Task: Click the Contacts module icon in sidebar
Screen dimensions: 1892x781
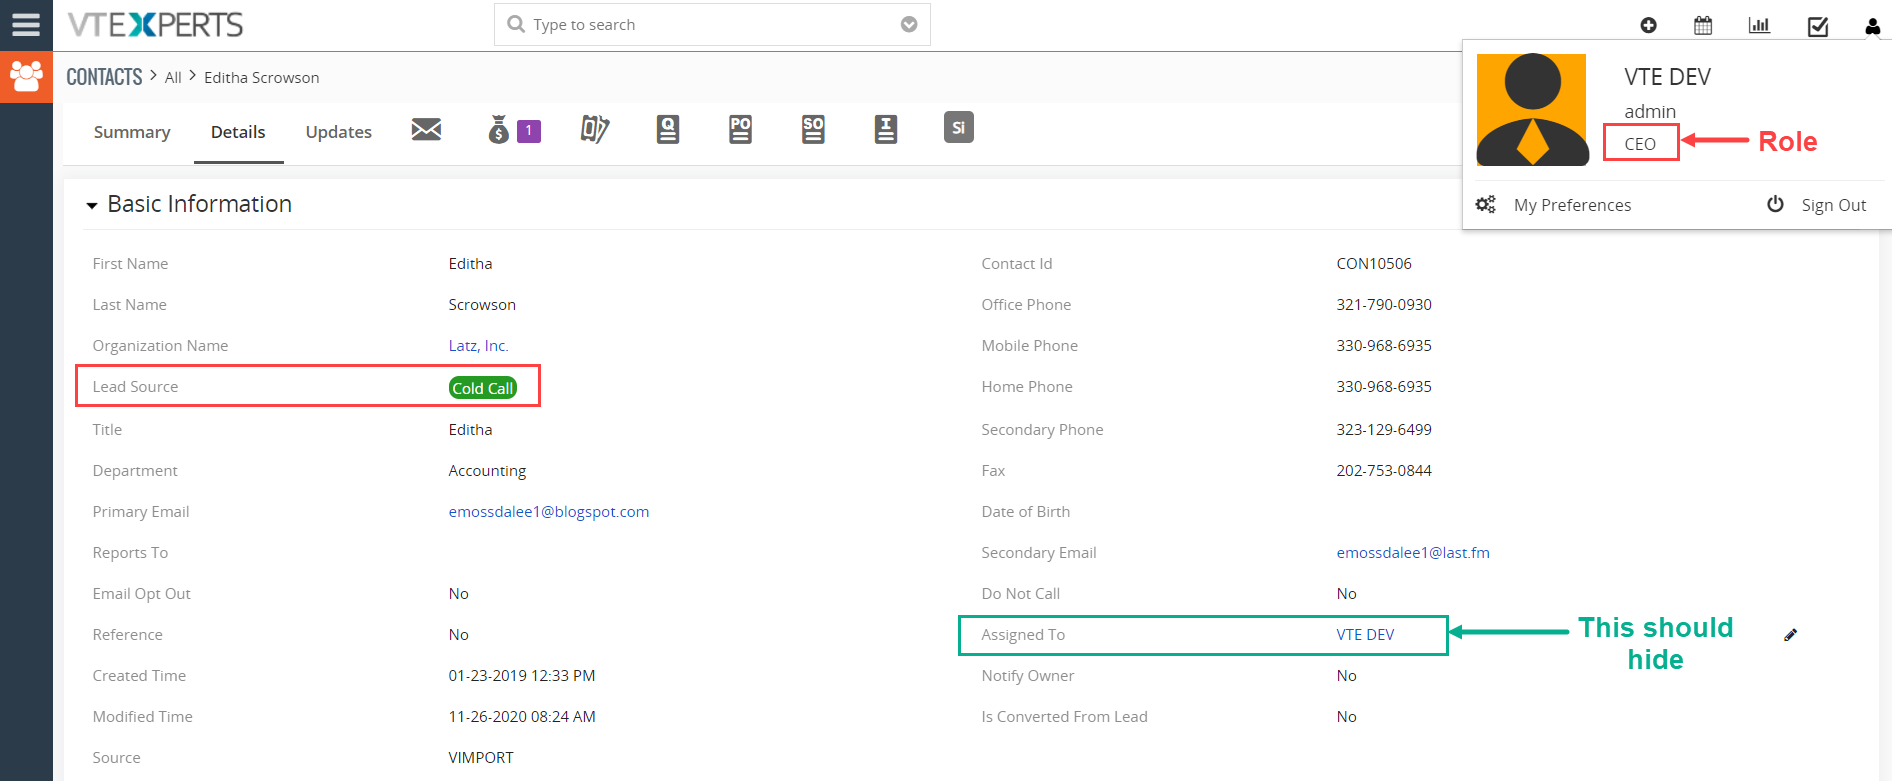Action: [x=26, y=76]
